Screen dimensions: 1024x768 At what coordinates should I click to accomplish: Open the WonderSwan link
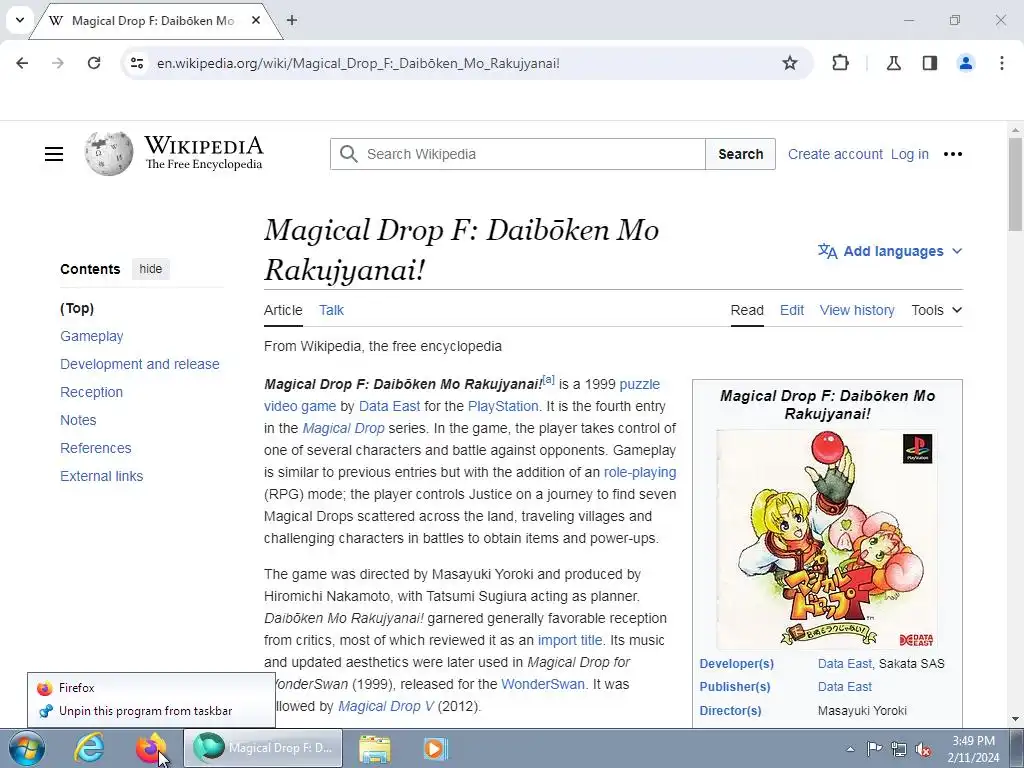[543, 684]
